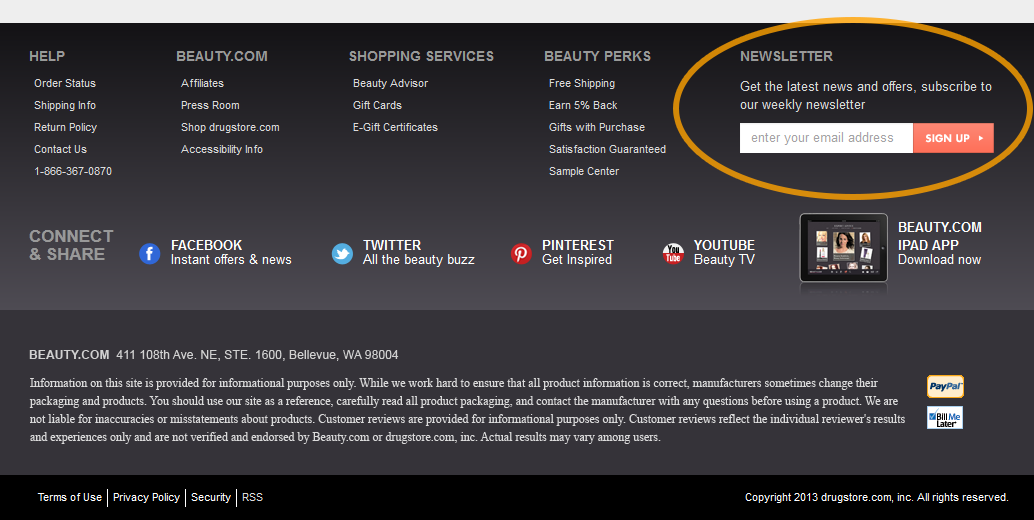1034x520 pixels.
Task: Click the PayPal badge icon
Action: (x=945, y=386)
